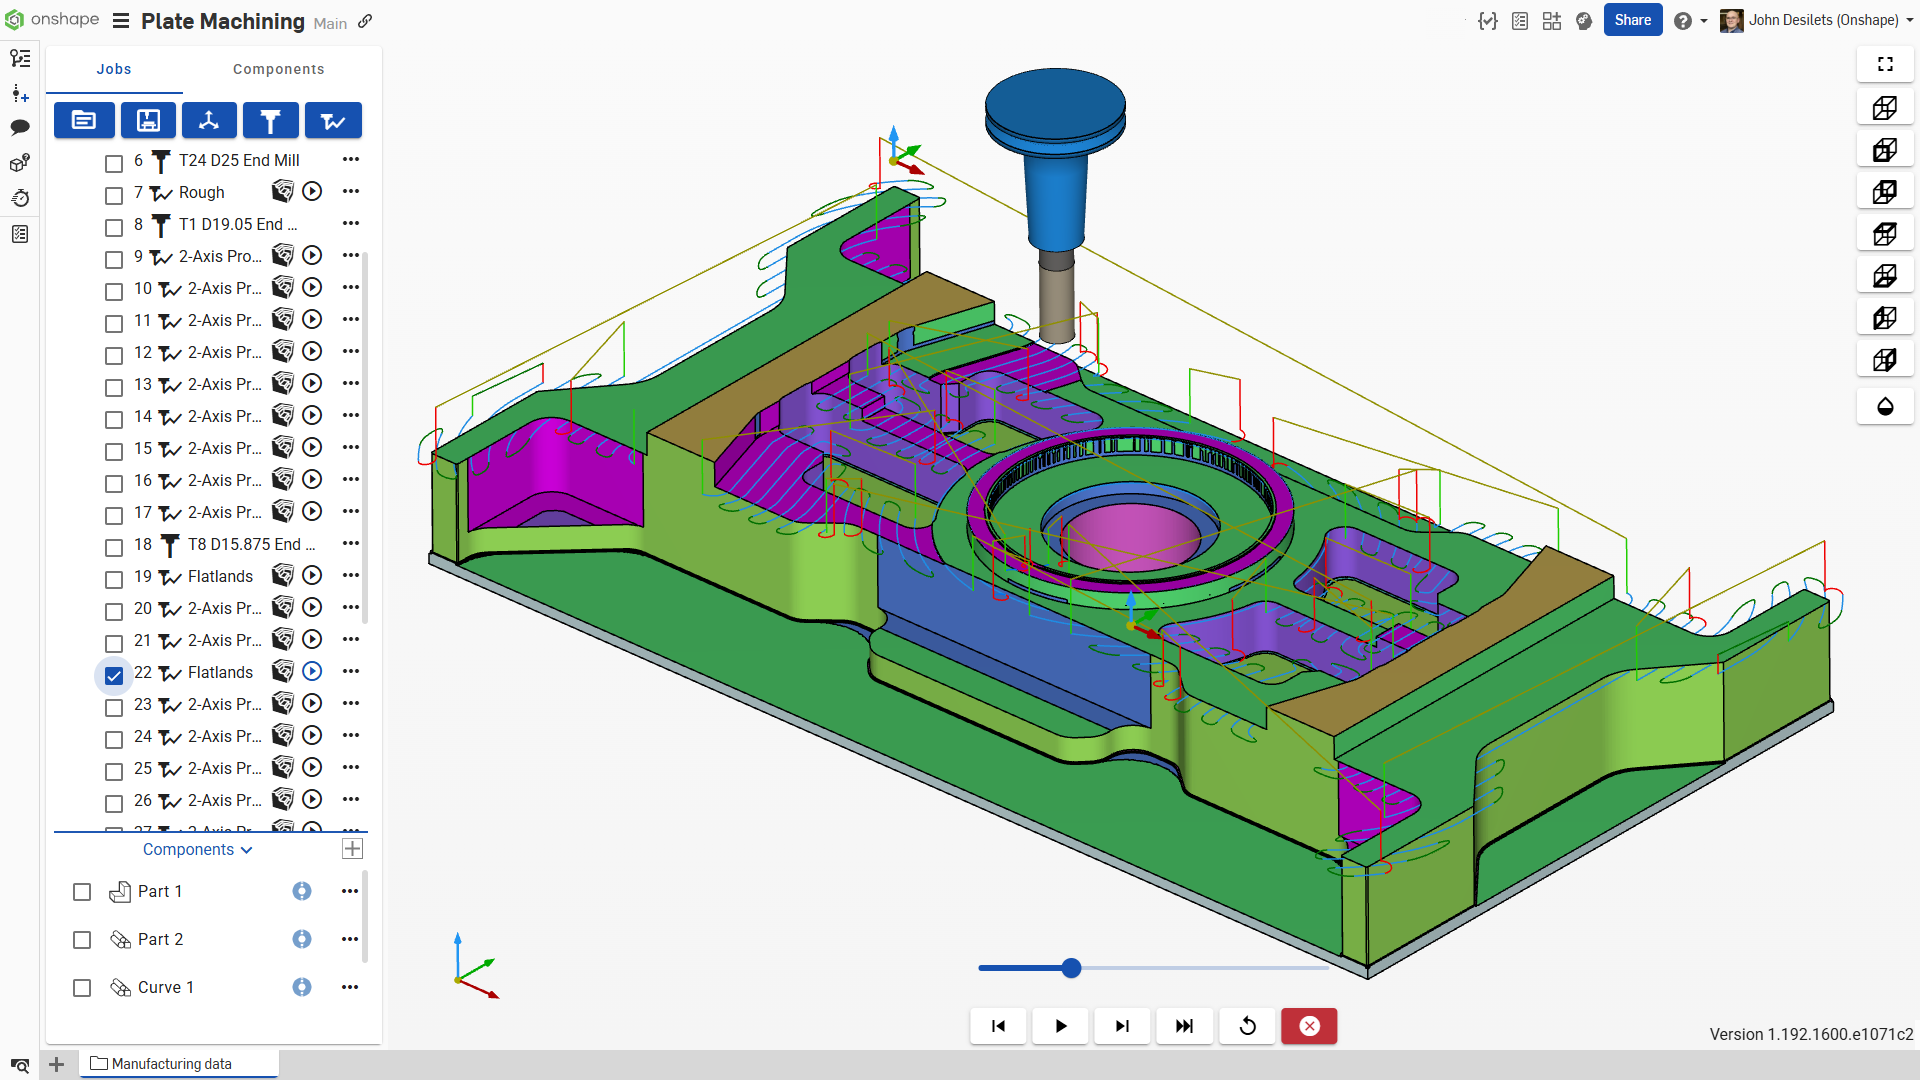
Task: Click the Share button
Action: coord(1632,19)
